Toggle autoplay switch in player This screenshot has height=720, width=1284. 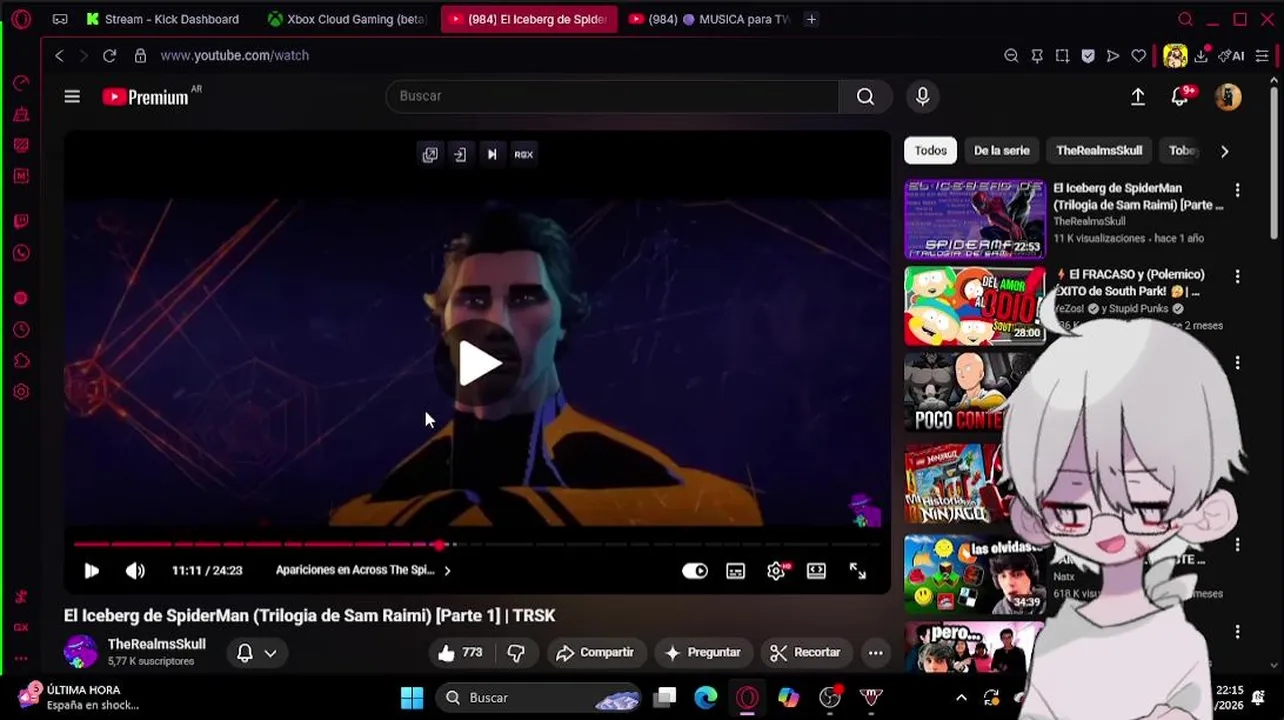click(x=694, y=571)
